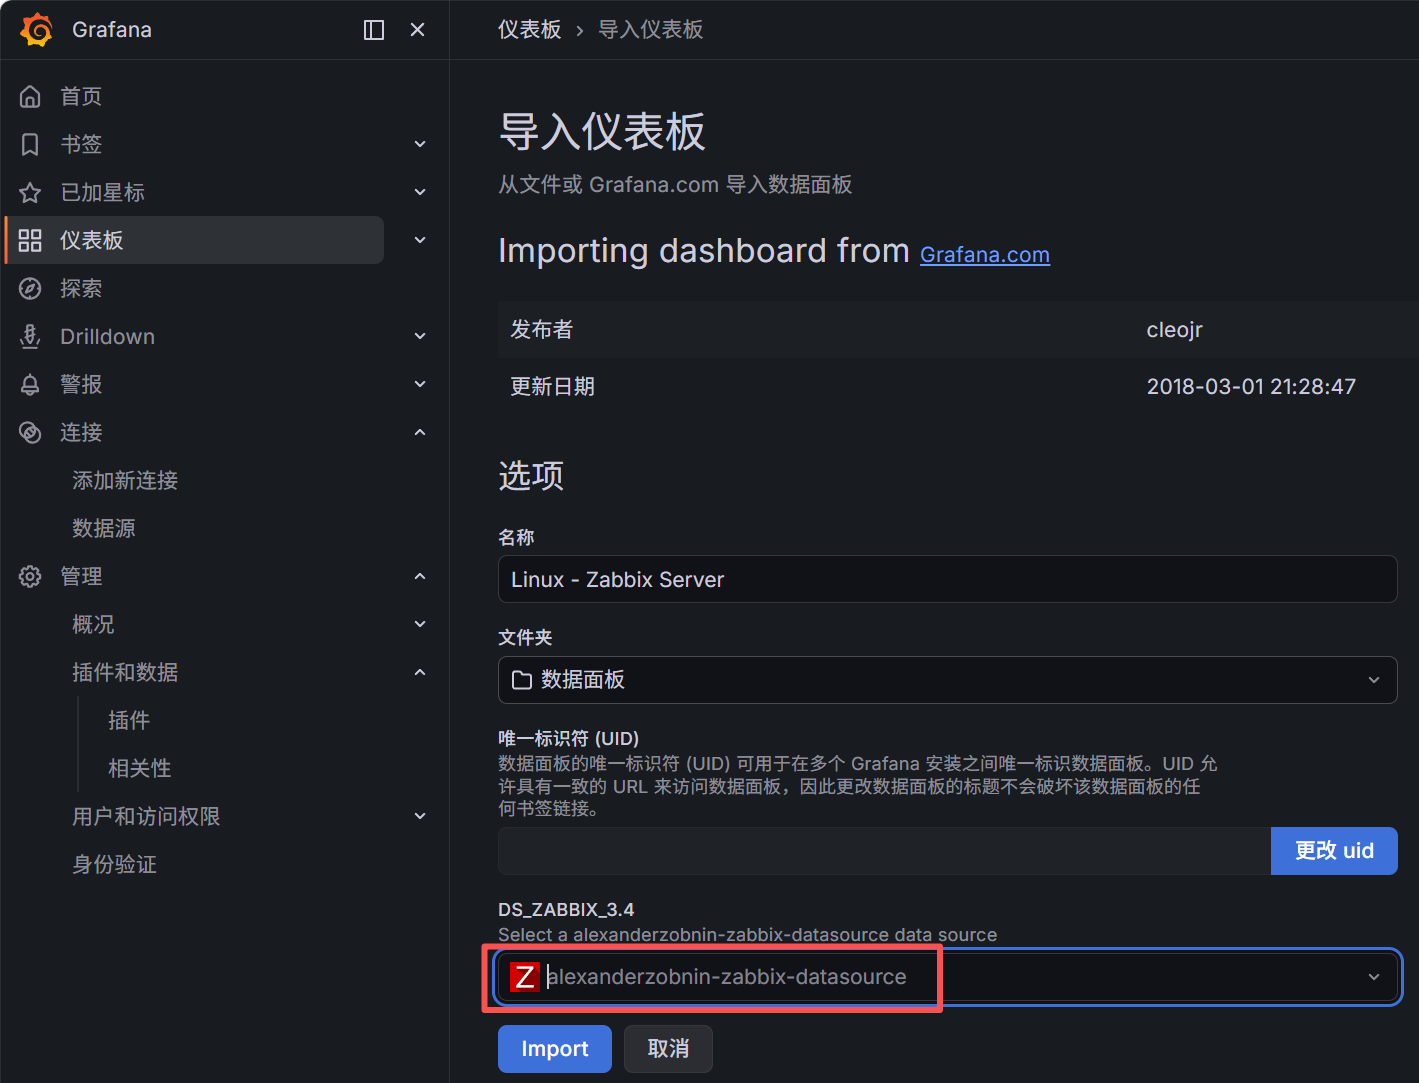Select 插件和数据 under 管理
Viewport: 1419px width, 1083px height.
point(125,672)
